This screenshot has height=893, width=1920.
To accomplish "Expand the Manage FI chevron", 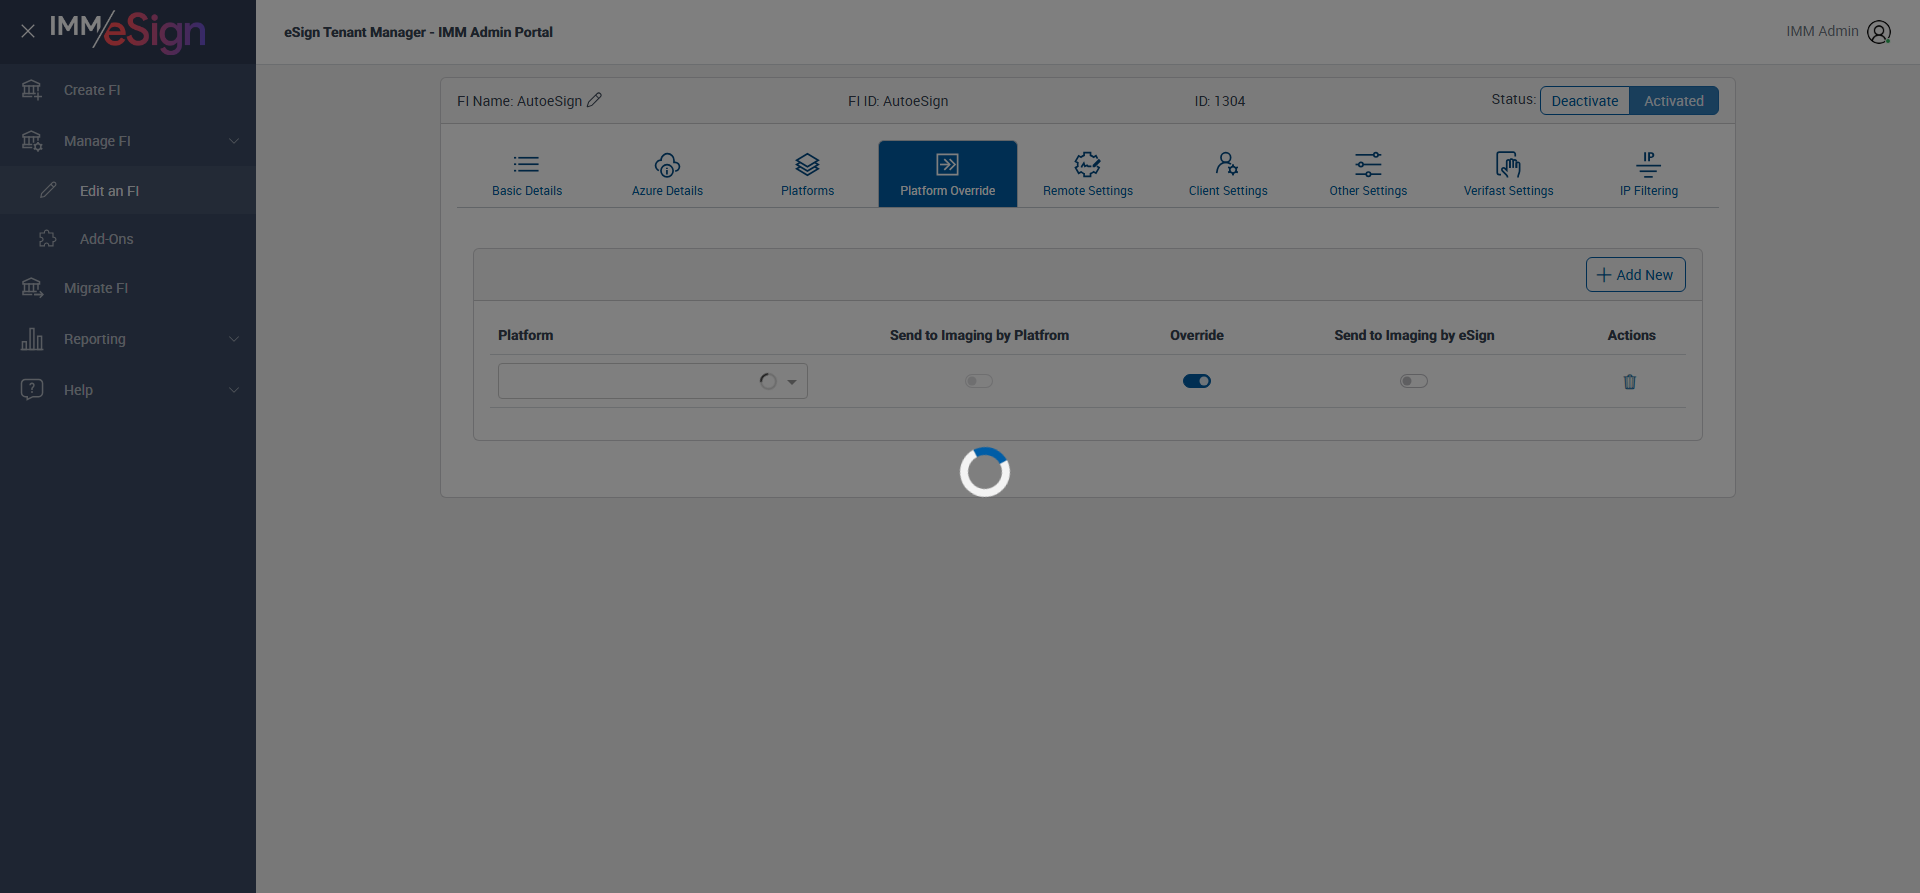I will (234, 141).
